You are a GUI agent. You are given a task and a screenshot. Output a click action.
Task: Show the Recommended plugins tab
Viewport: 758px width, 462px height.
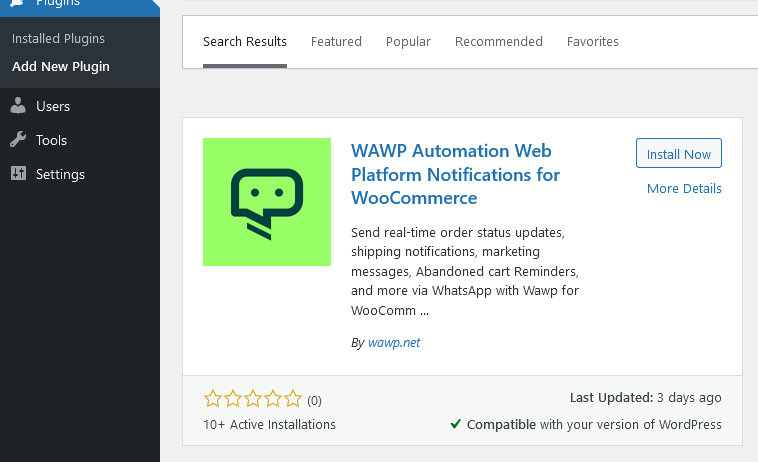click(498, 42)
